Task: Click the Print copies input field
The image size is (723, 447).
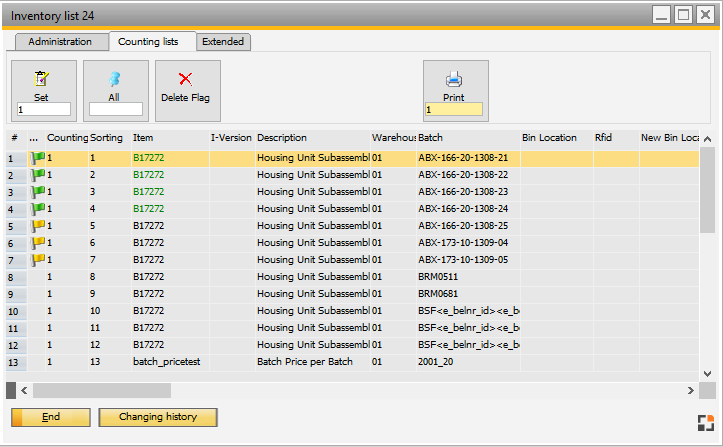Action: tap(454, 110)
